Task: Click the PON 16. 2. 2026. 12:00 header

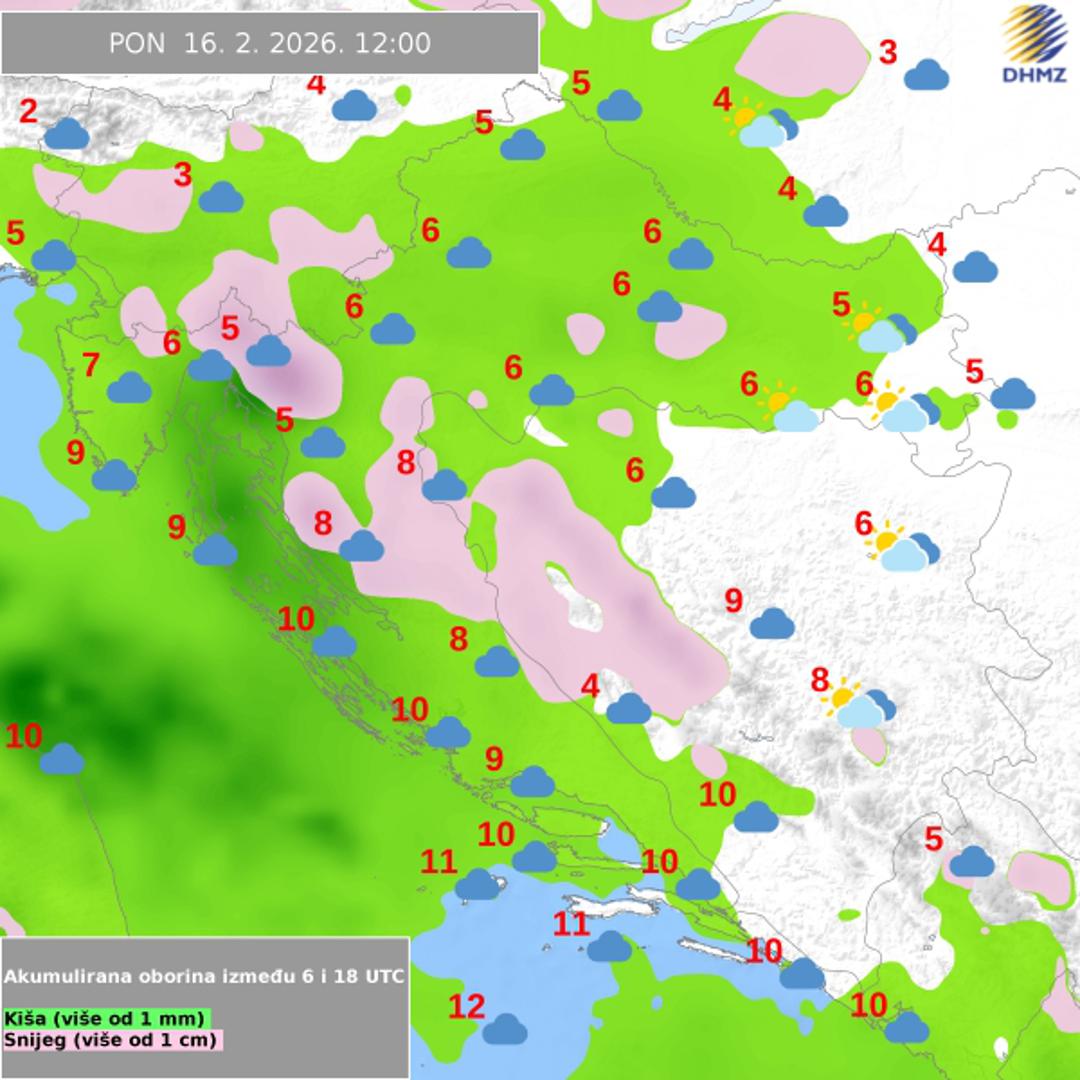Action: click(x=270, y=43)
